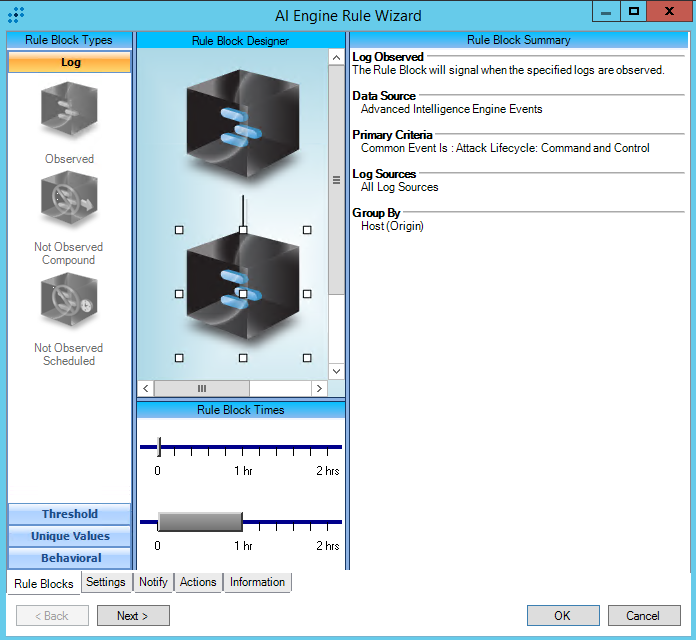The height and width of the screenshot is (640, 696).
Task: Click the lower time range slider bar
Action: click(x=200, y=522)
